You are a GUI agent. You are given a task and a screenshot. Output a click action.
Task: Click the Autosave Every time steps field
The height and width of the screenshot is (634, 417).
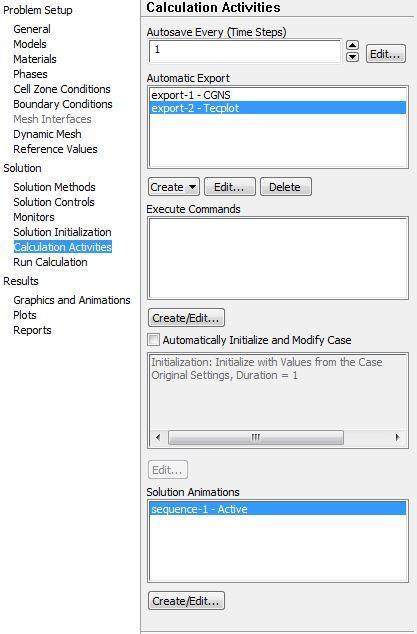[x=245, y=51]
